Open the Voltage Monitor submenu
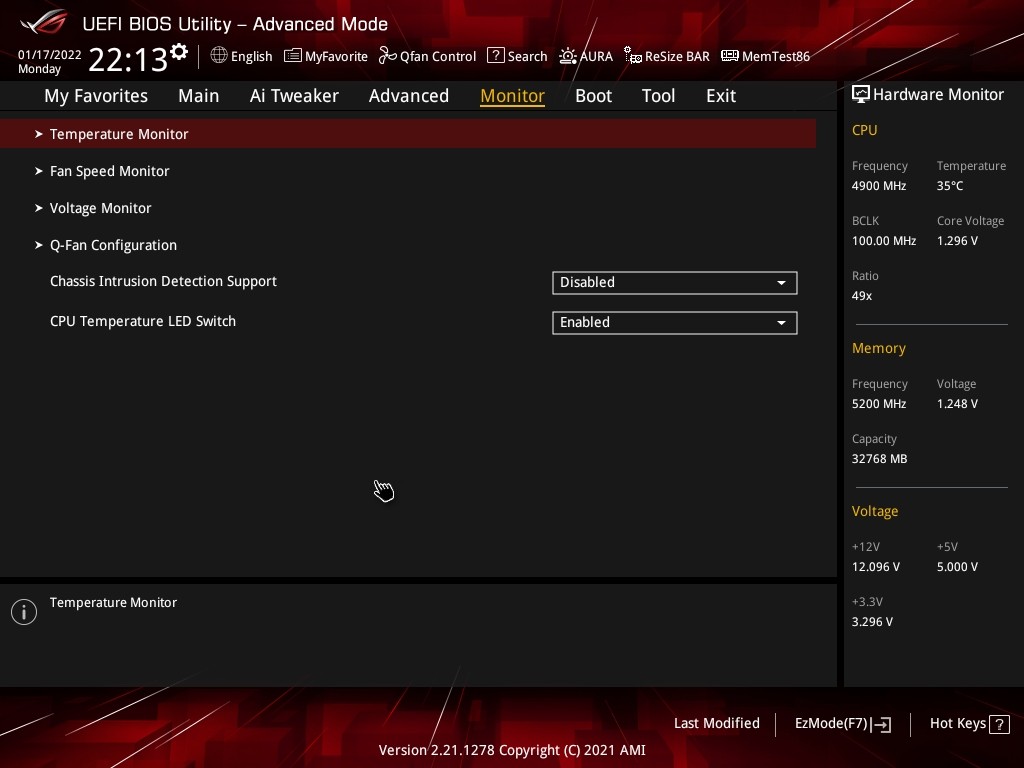Screen dimensions: 1024x768 (101, 208)
